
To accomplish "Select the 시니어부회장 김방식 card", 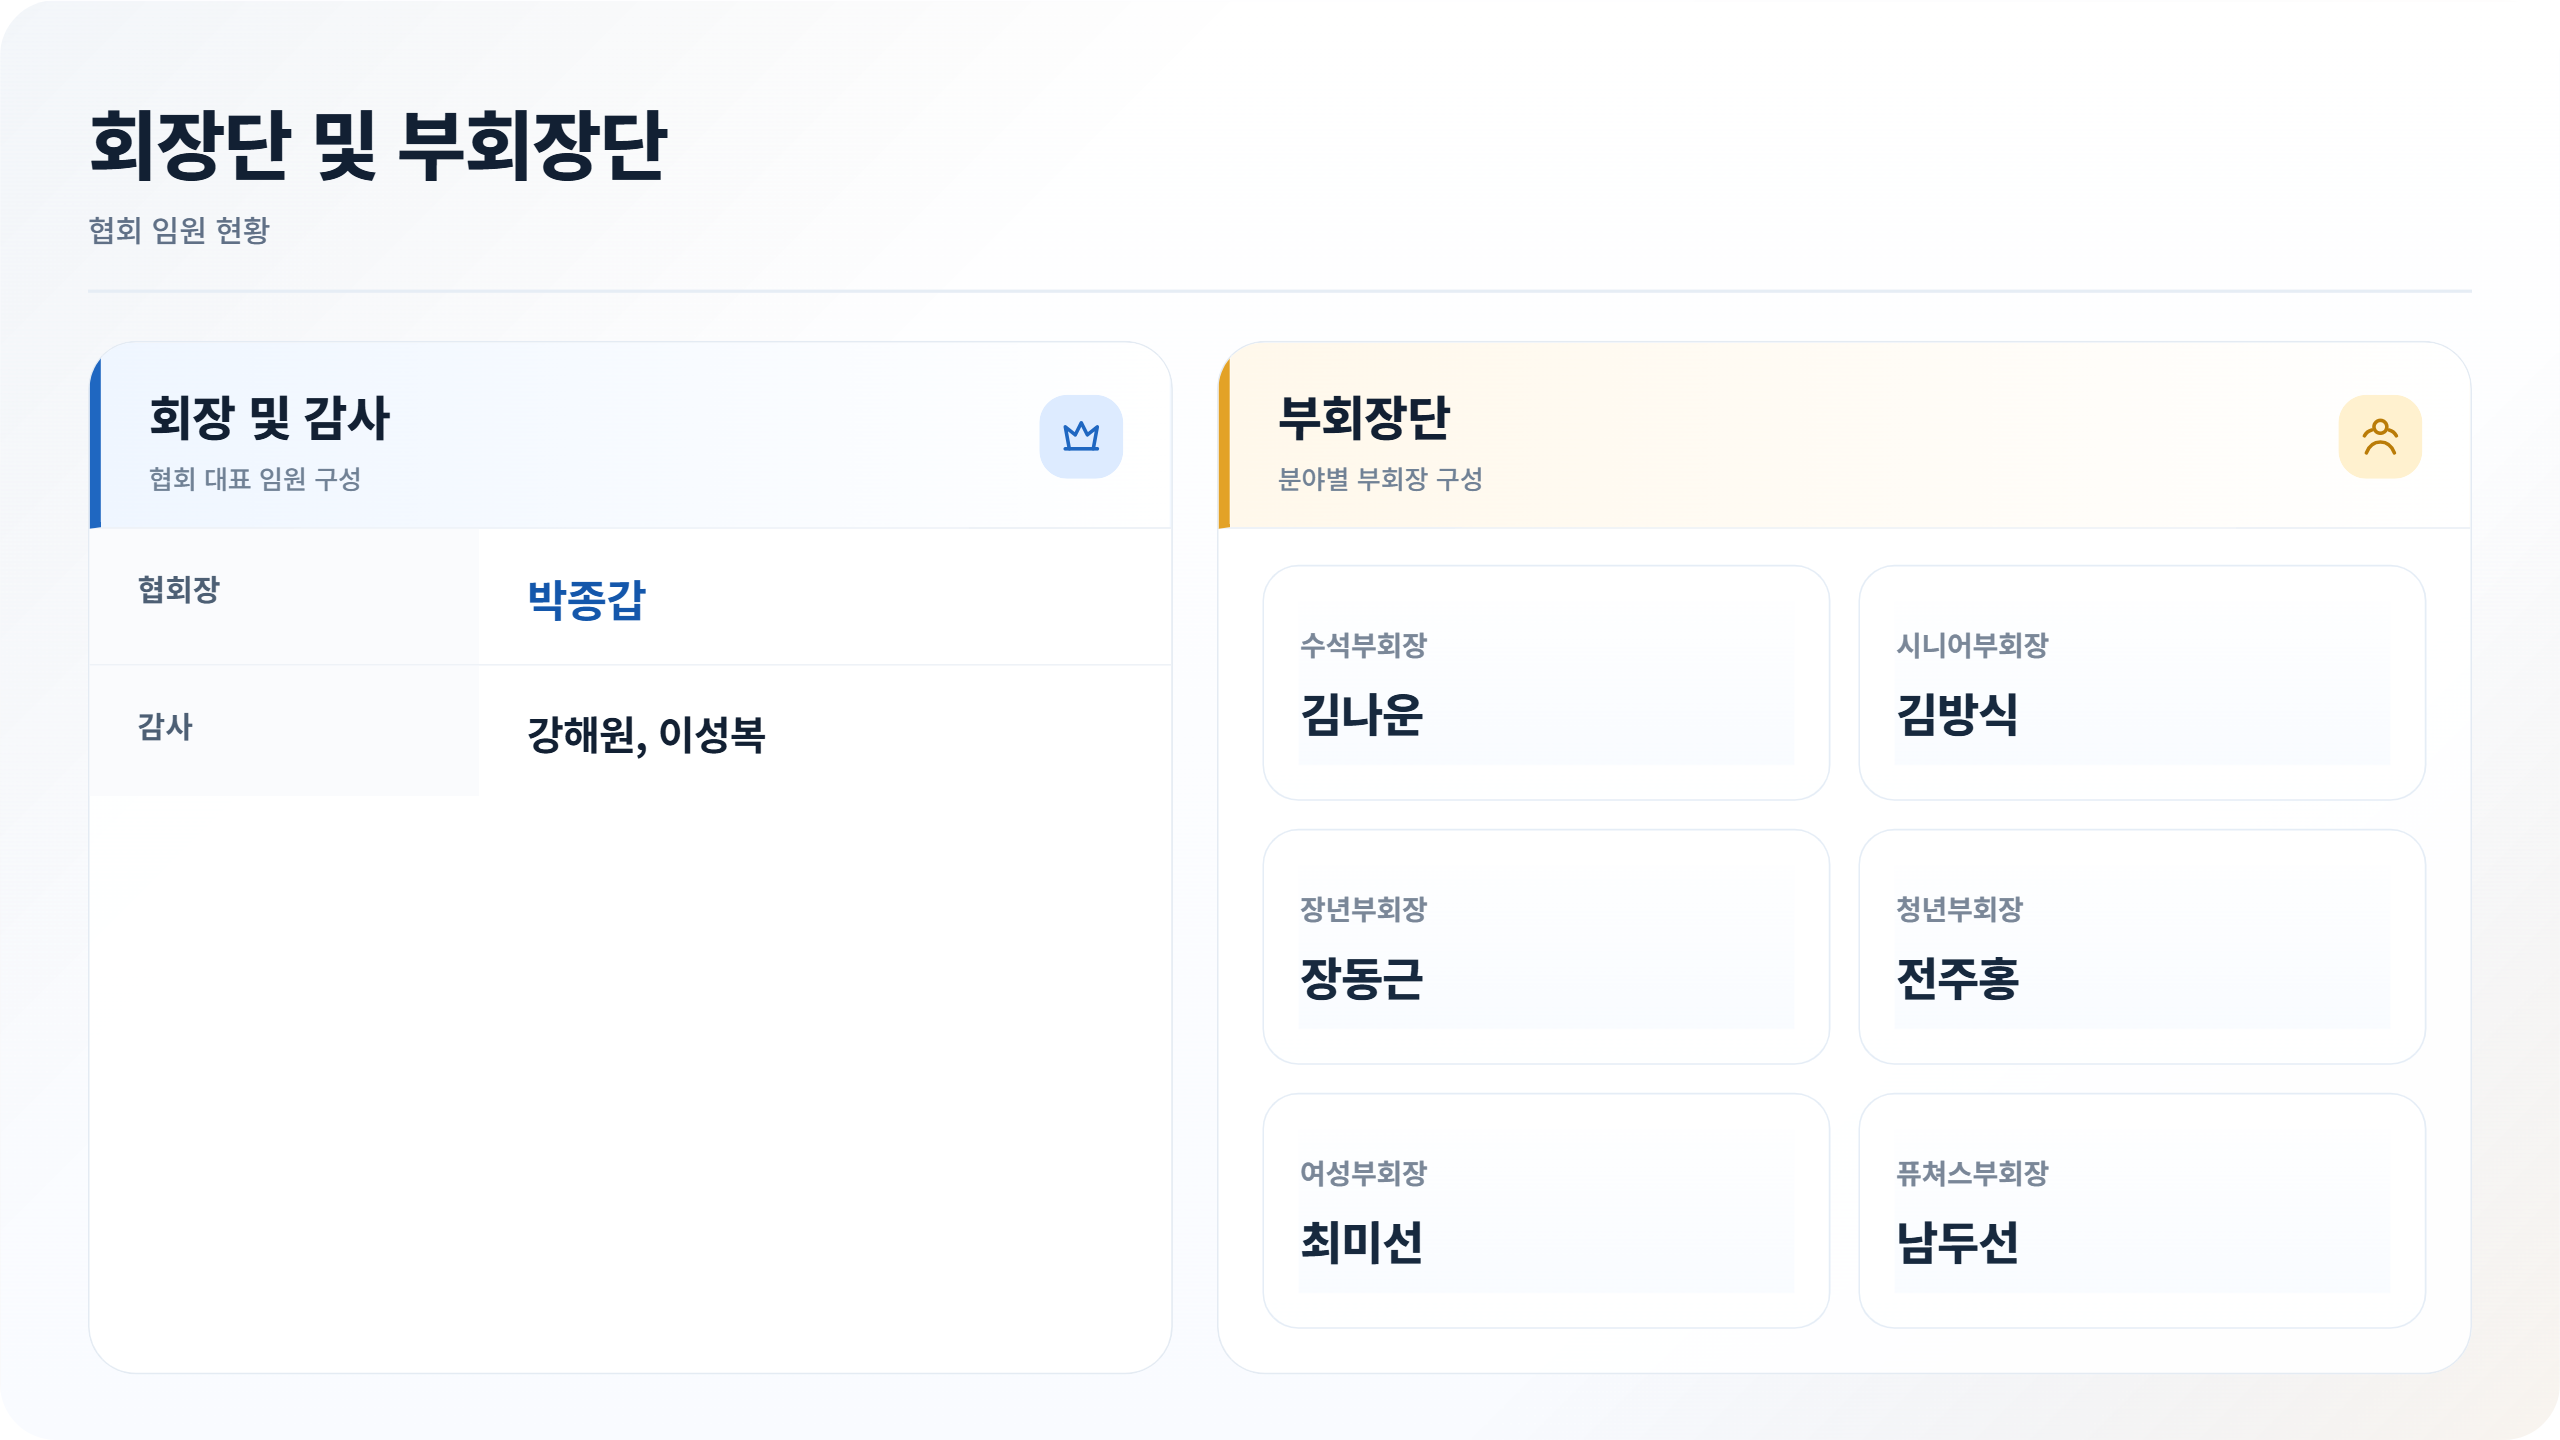I will 2141,683.
